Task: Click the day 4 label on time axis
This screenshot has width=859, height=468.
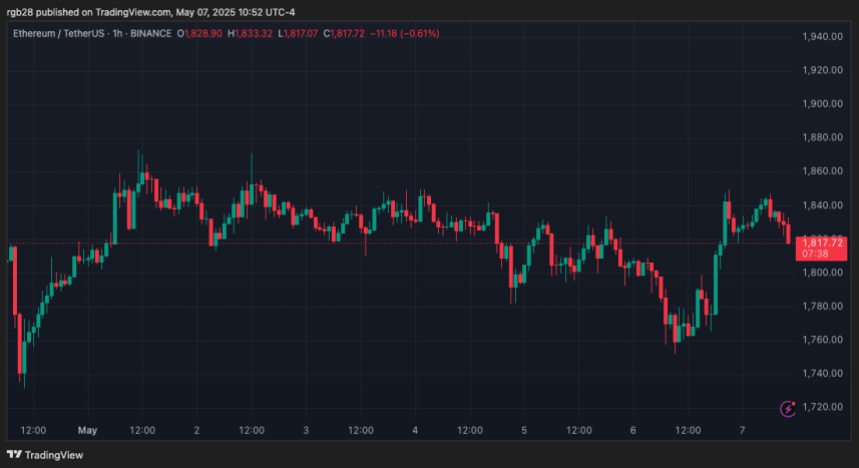Action: click(x=414, y=430)
